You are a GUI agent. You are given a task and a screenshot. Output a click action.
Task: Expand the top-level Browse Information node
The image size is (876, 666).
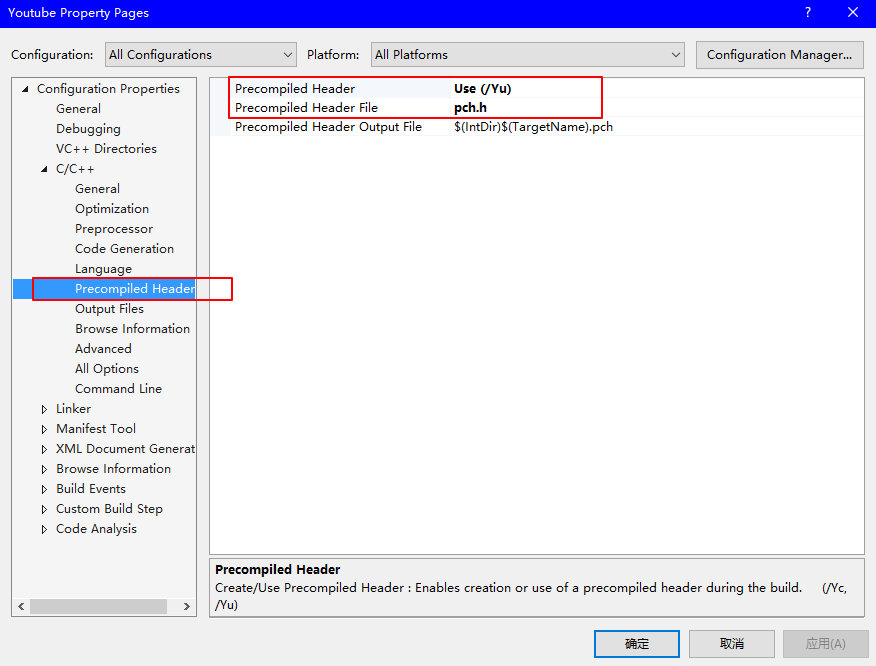pyautogui.click(x=44, y=469)
